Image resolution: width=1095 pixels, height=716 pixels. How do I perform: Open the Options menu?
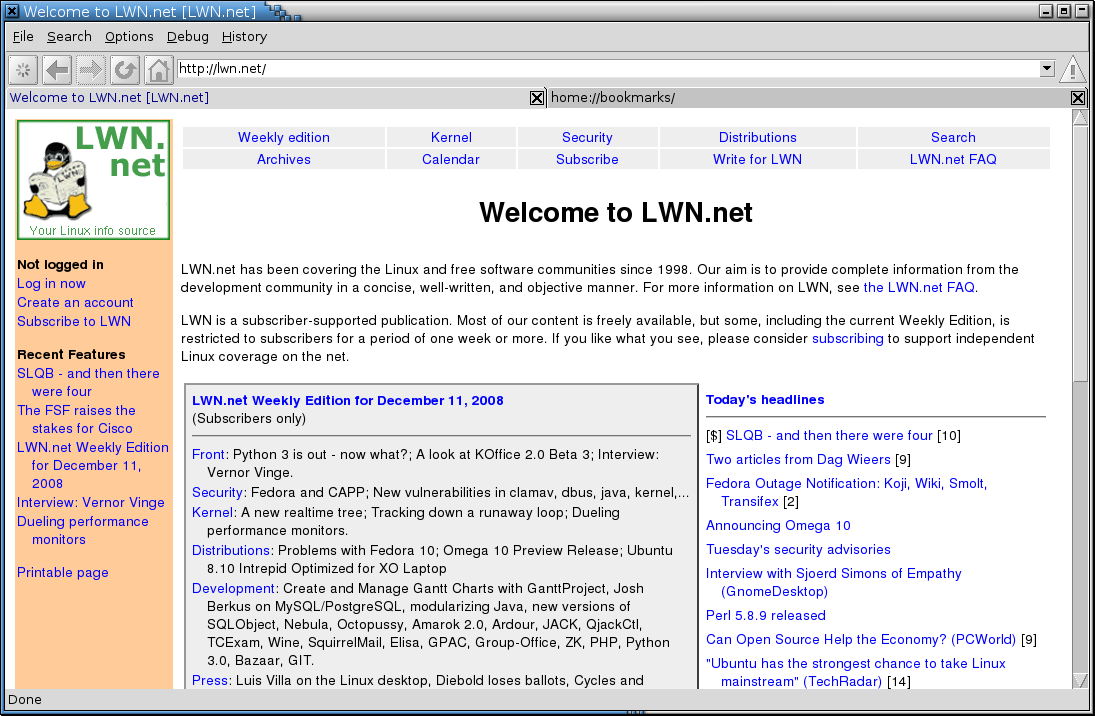click(x=129, y=37)
